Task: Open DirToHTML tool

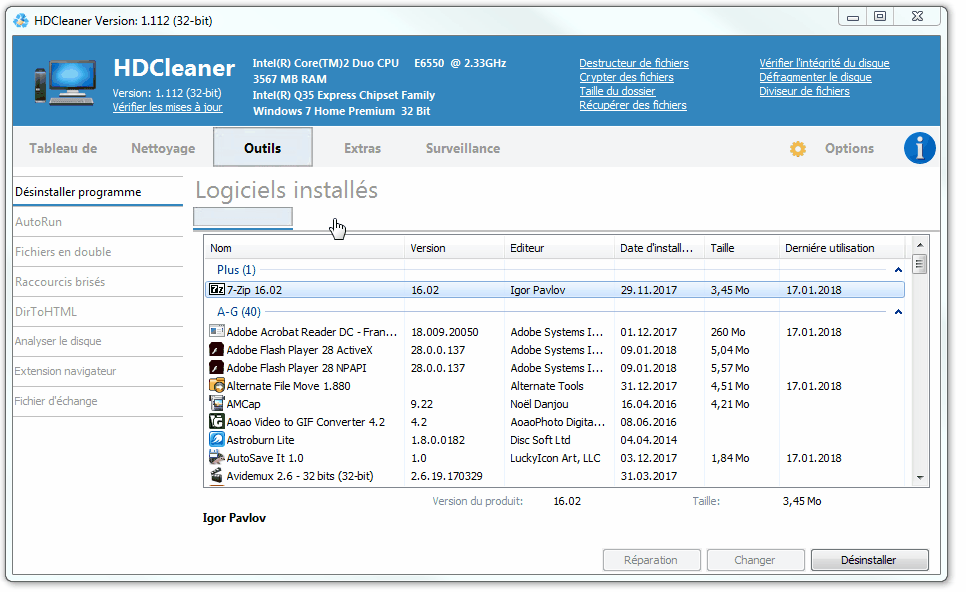Action: click(x=98, y=312)
